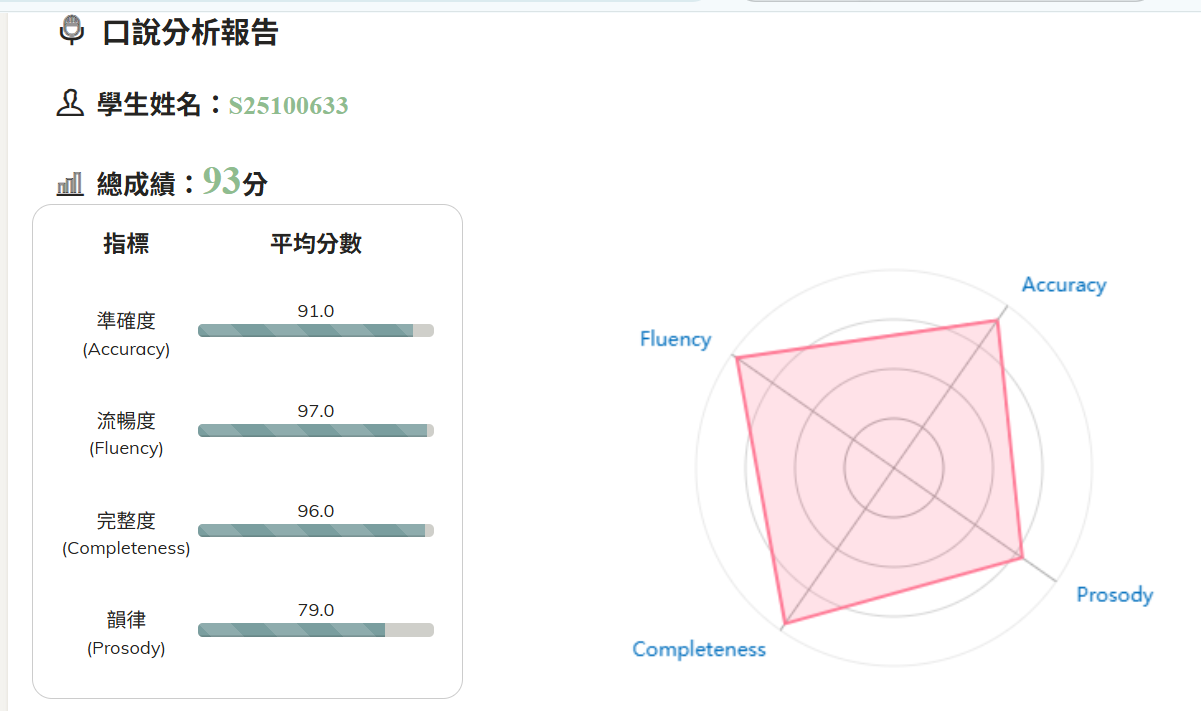Image resolution: width=1201 pixels, height=711 pixels.
Task: Click the 韻律 (Prosody) progress bar
Action: point(315,630)
